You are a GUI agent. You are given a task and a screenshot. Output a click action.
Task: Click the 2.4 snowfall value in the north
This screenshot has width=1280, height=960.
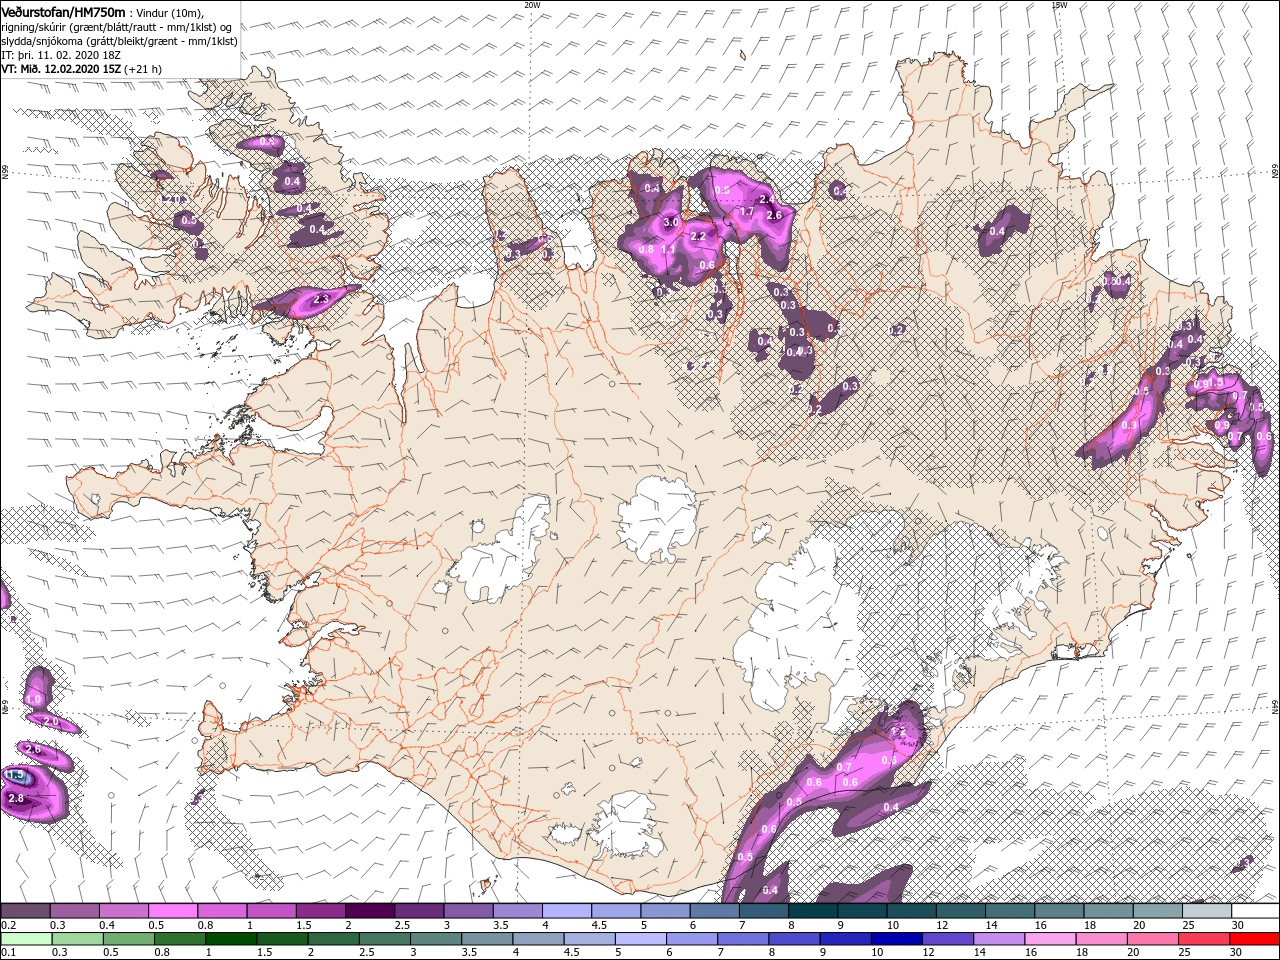(x=767, y=199)
